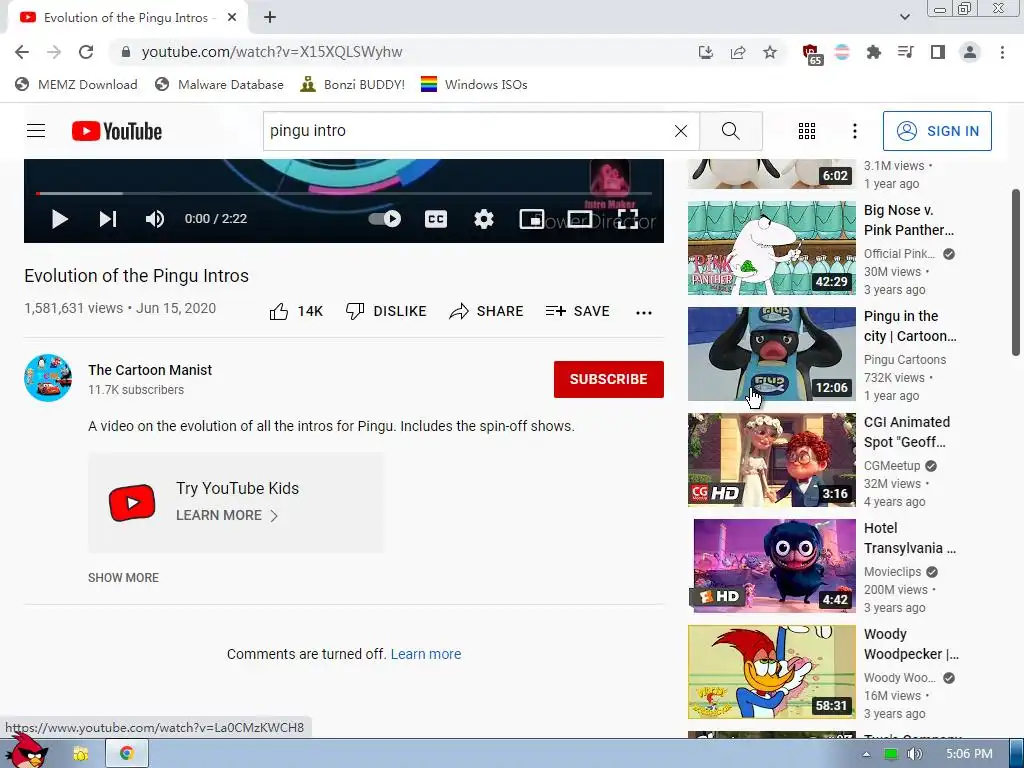Toggle closed captions CC
1024x768 pixels.
click(436, 219)
